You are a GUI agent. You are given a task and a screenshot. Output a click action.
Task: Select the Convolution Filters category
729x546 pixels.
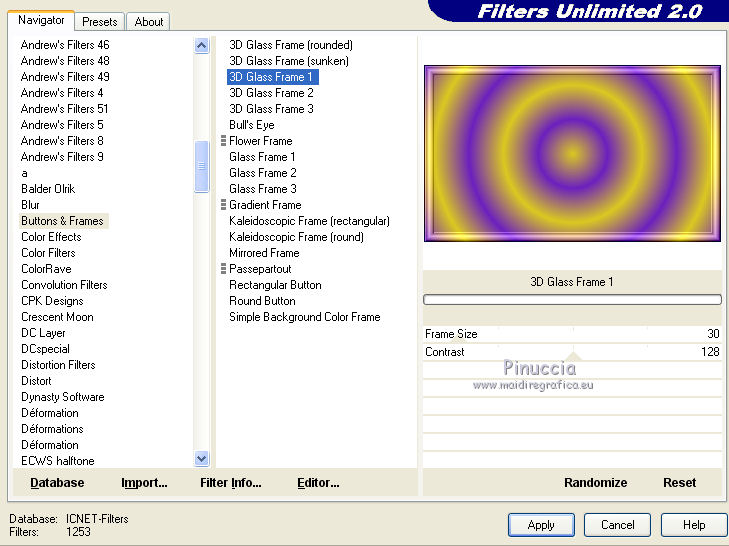[64, 285]
